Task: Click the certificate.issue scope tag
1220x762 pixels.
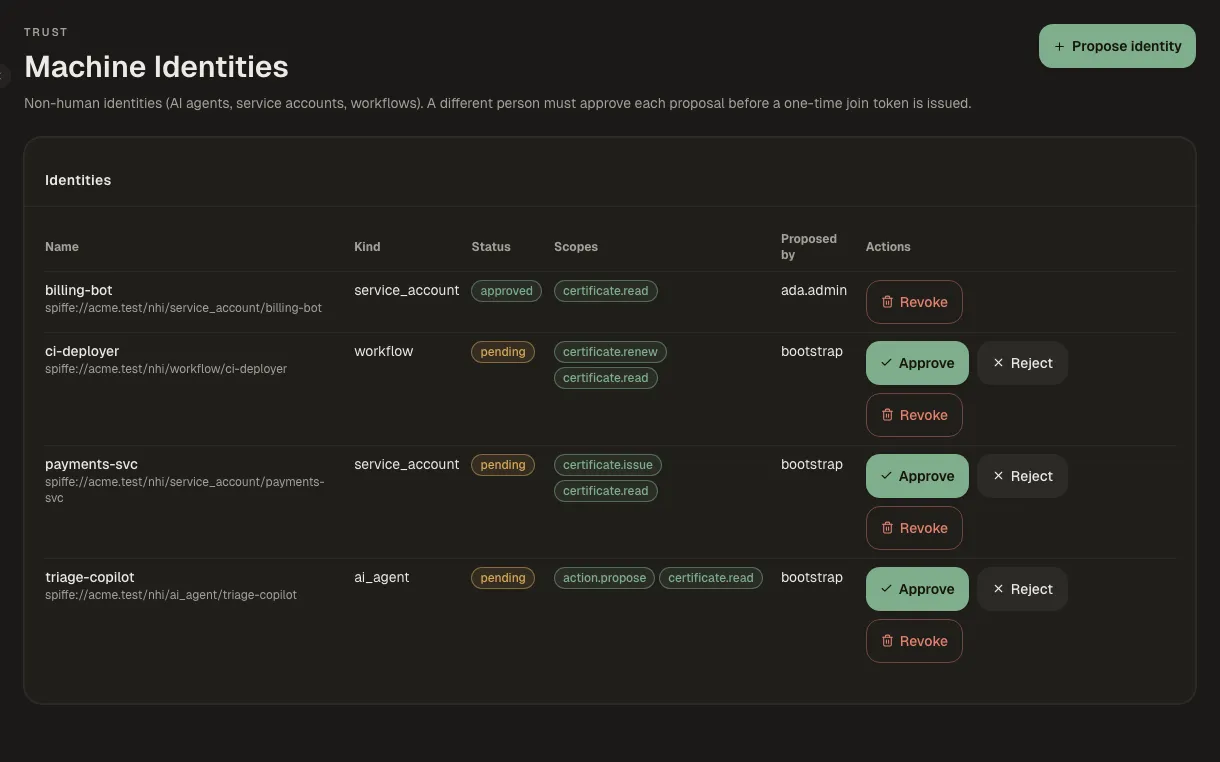Action: pos(608,465)
